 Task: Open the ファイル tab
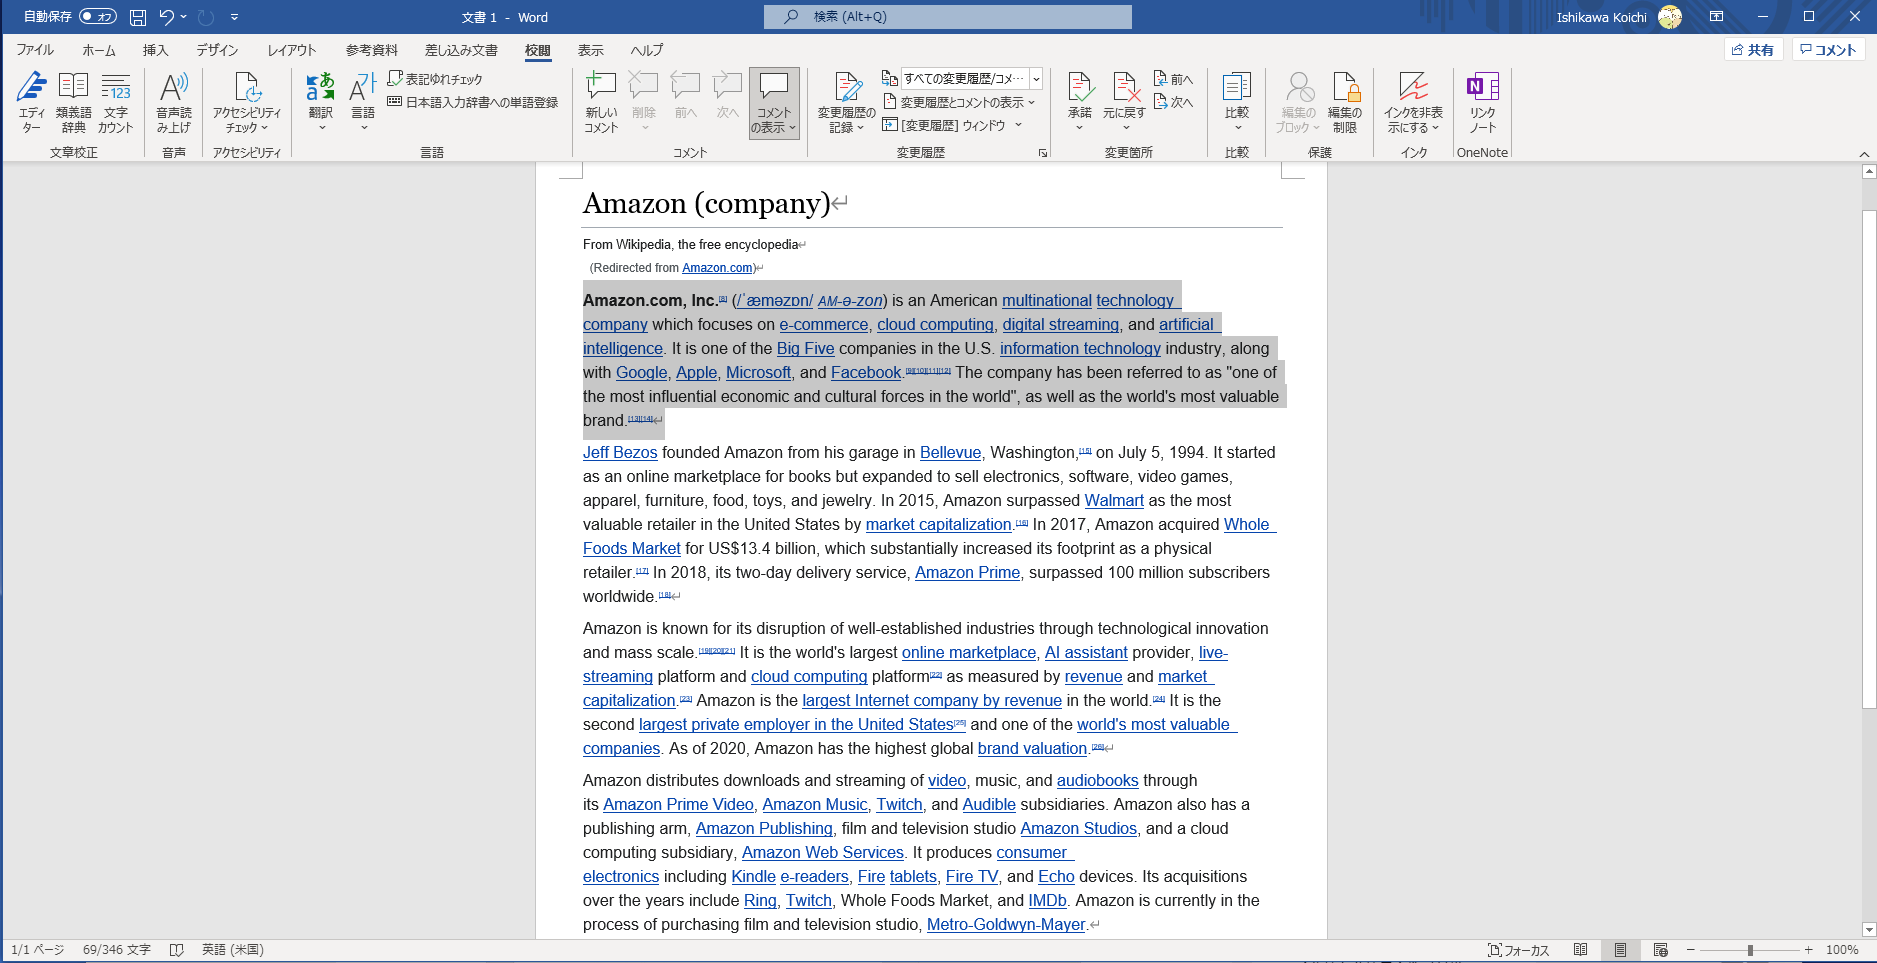click(35, 50)
